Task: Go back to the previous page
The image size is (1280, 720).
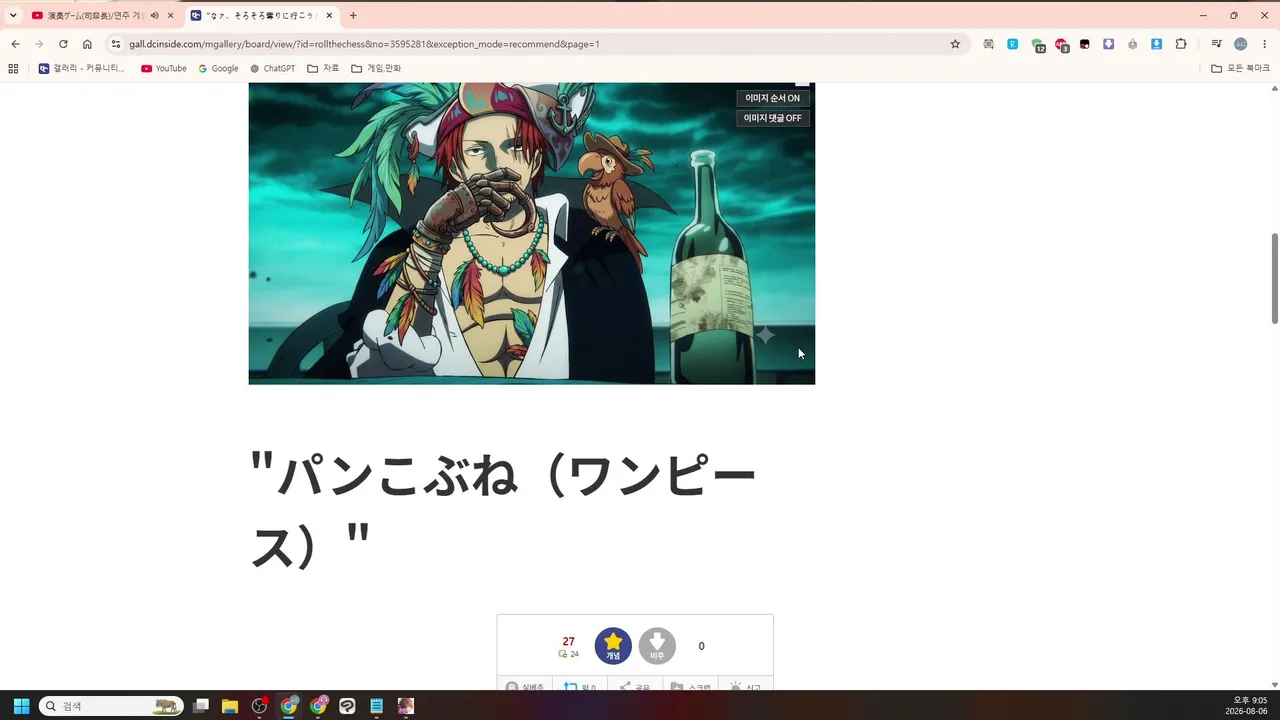Action: tap(15, 44)
